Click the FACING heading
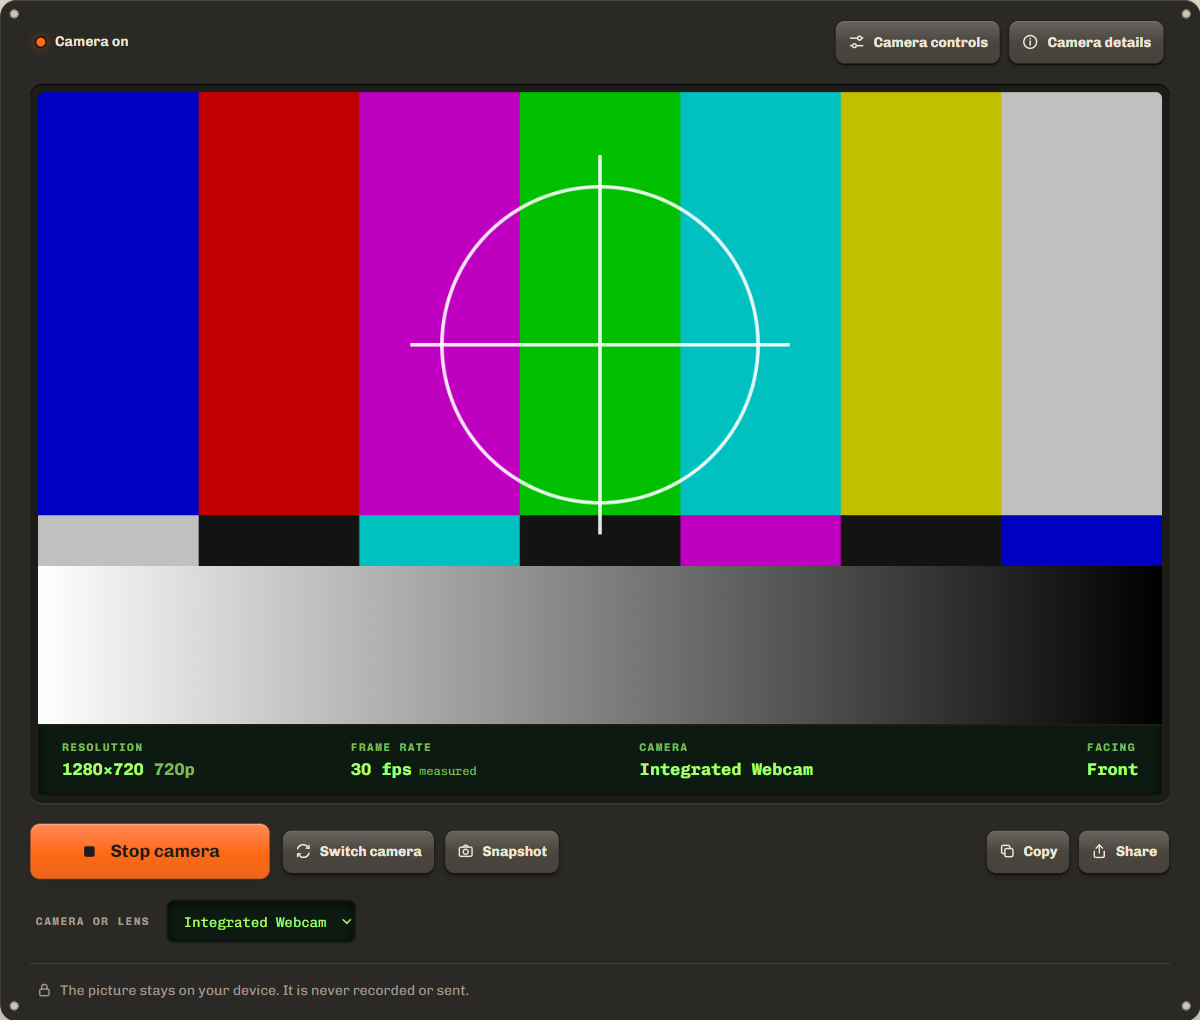 tap(1111, 747)
